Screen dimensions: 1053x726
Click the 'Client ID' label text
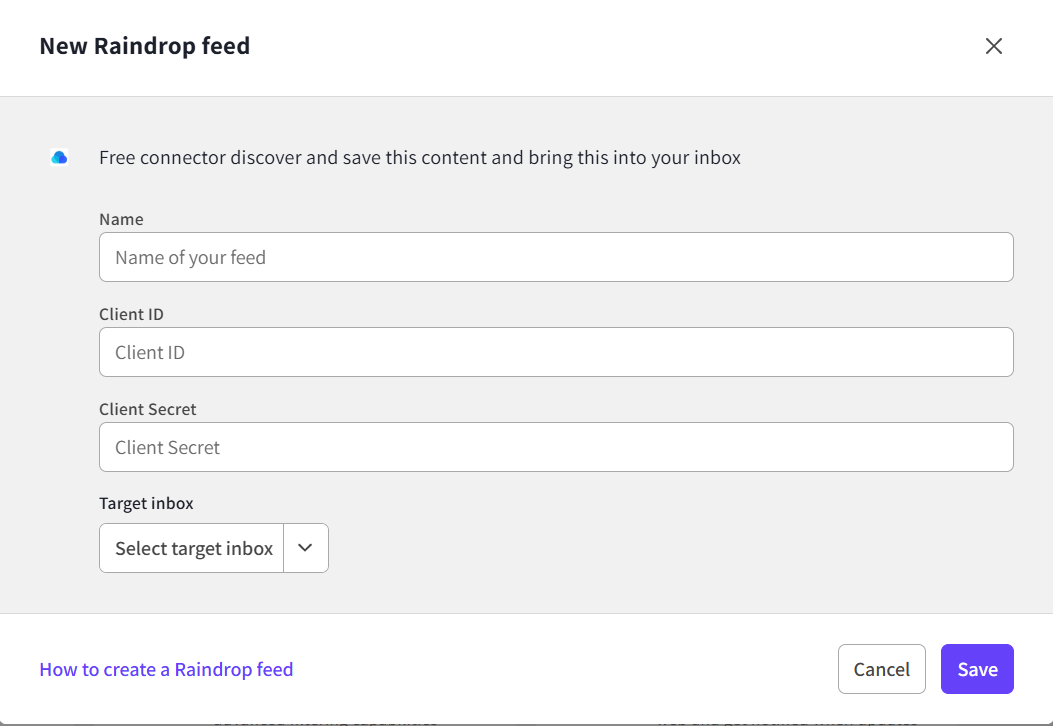(x=131, y=314)
